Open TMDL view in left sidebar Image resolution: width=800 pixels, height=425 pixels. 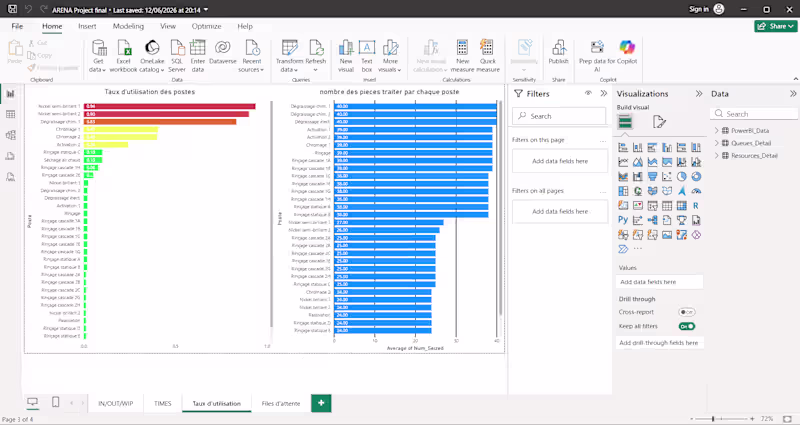click(x=10, y=177)
